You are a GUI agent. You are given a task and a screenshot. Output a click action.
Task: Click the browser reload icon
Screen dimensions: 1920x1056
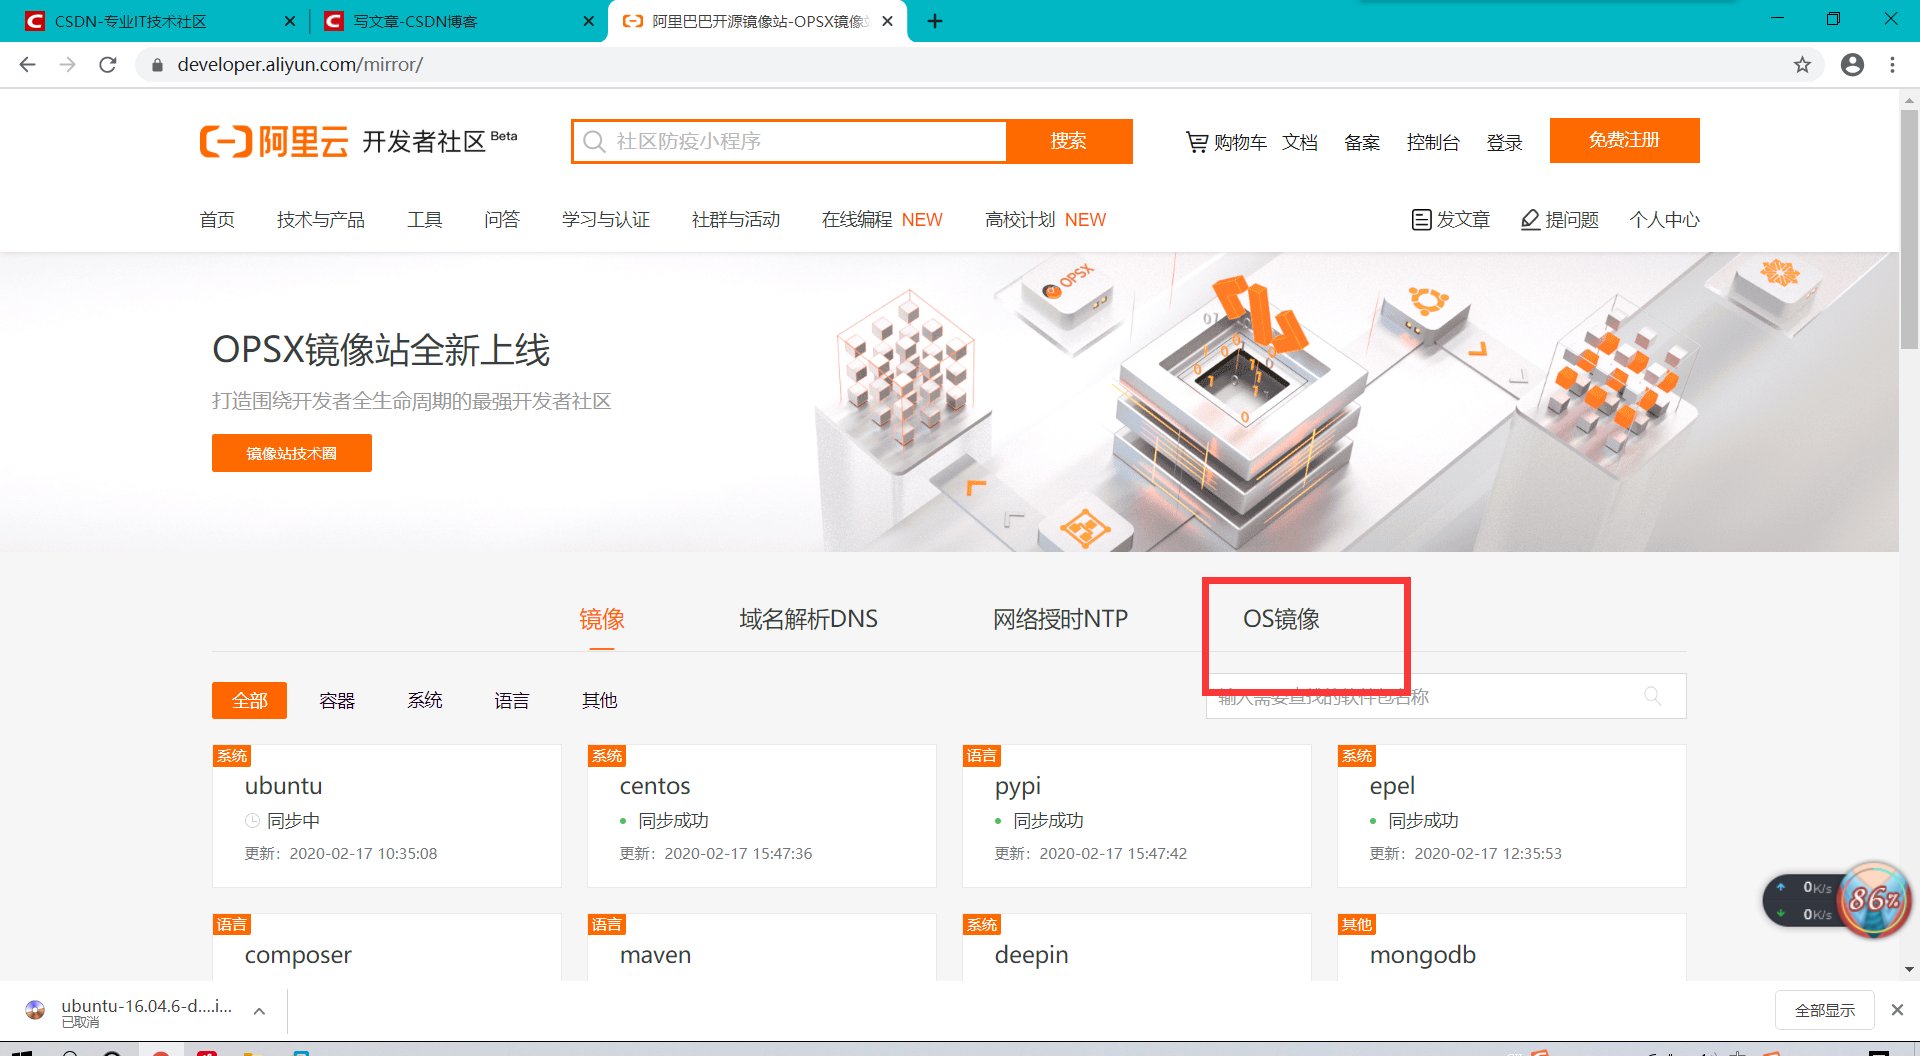pos(108,64)
